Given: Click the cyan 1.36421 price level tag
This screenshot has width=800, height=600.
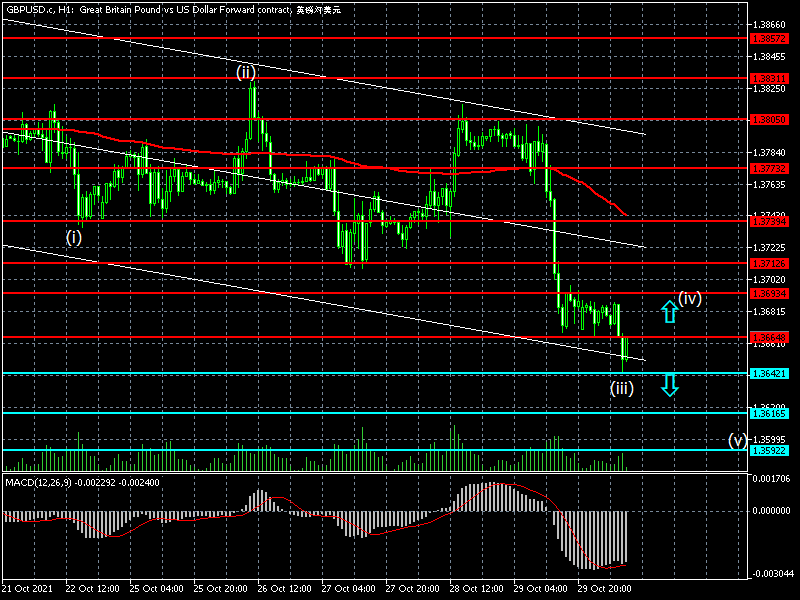Looking at the screenshot, I should pyautogui.click(x=769, y=374).
